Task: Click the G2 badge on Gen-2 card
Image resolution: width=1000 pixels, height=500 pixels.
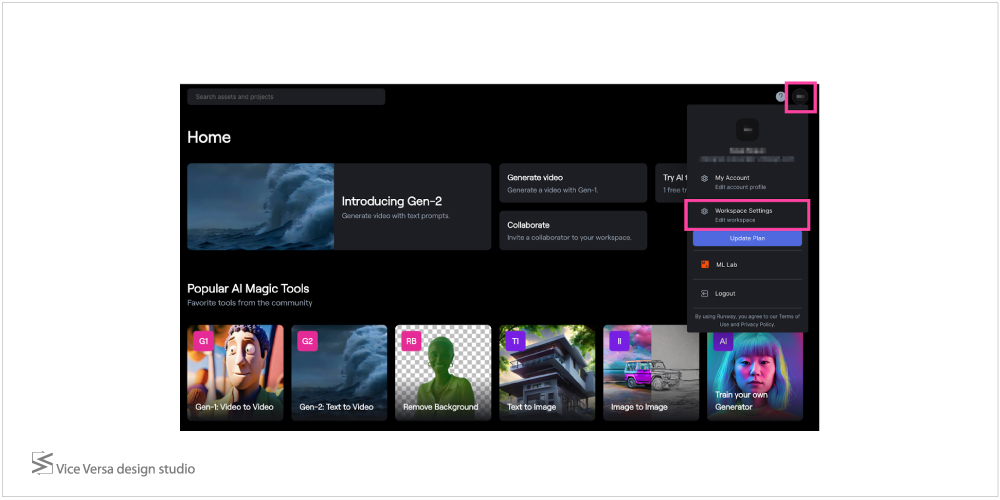Action: tap(307, 341)
